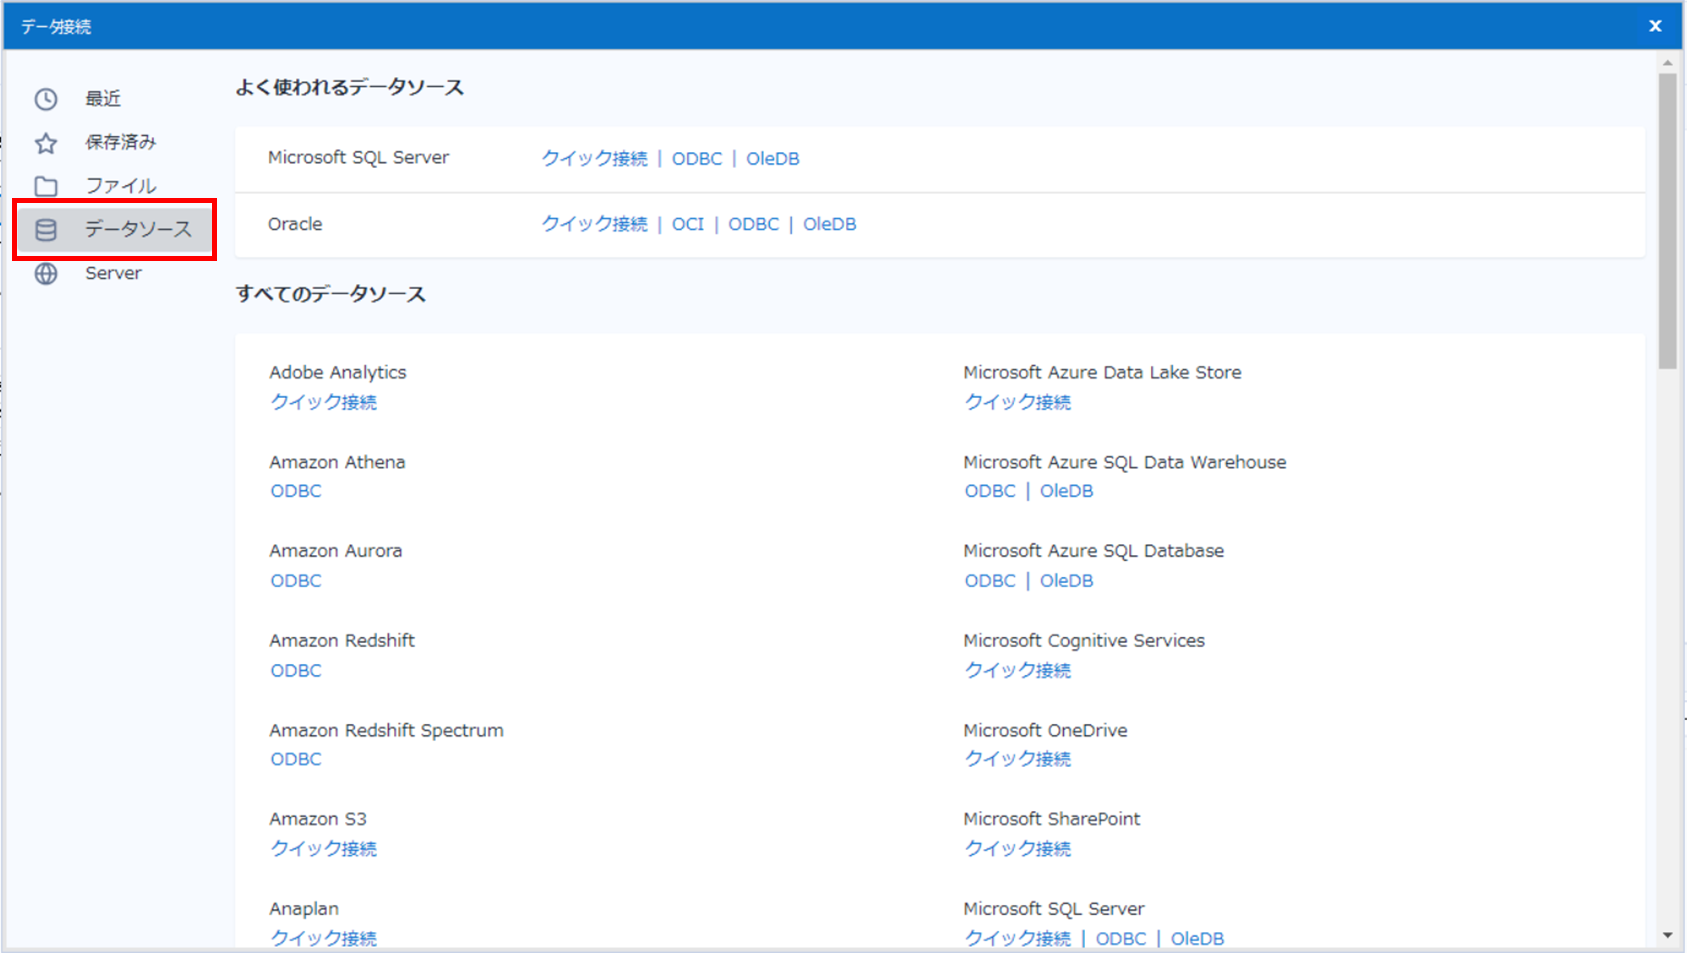The width and height of the screenshot is (1687, 953).
Task: Click the Anaplan name
Action: pos(304,909)
